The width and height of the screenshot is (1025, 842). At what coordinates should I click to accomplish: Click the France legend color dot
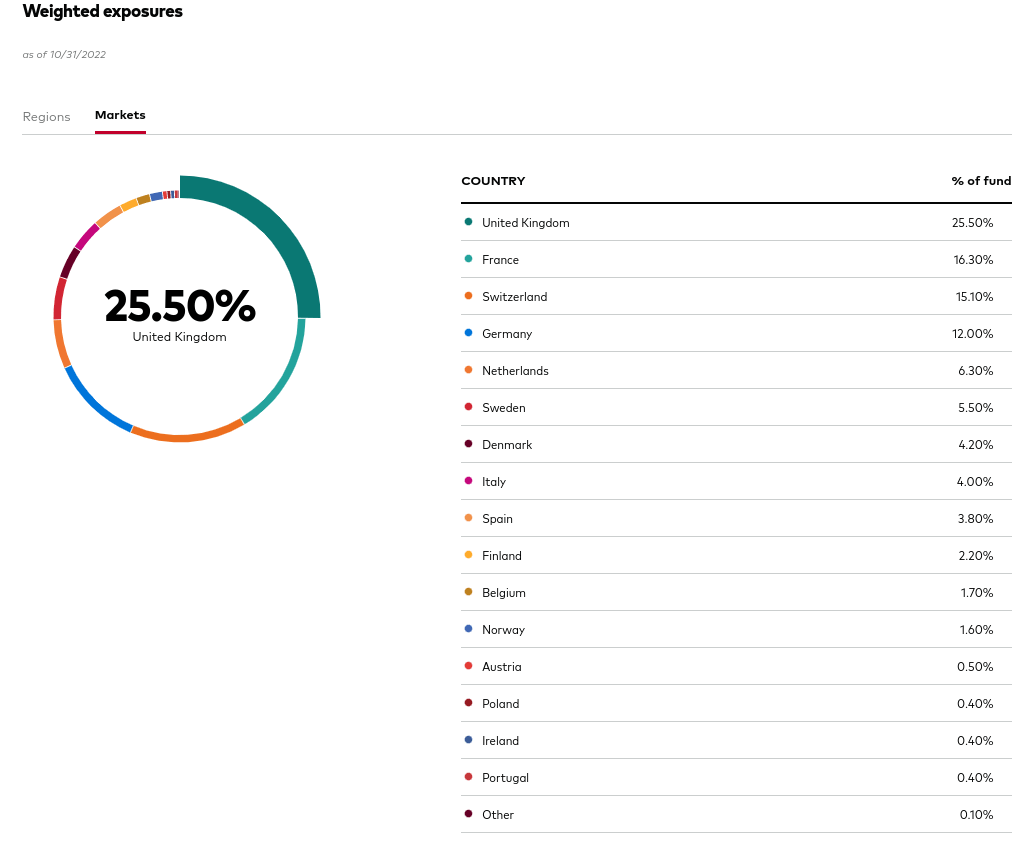[468, 259]
